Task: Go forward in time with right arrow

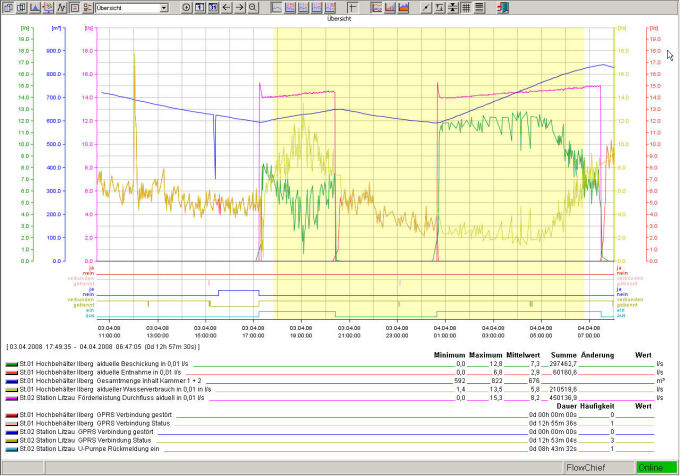Action: pos(240,7)
